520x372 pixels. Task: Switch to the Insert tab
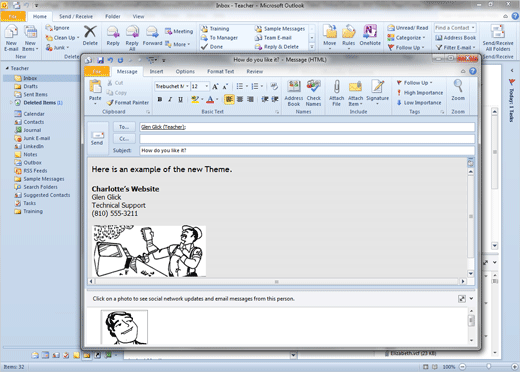click(x=156, y=71)
